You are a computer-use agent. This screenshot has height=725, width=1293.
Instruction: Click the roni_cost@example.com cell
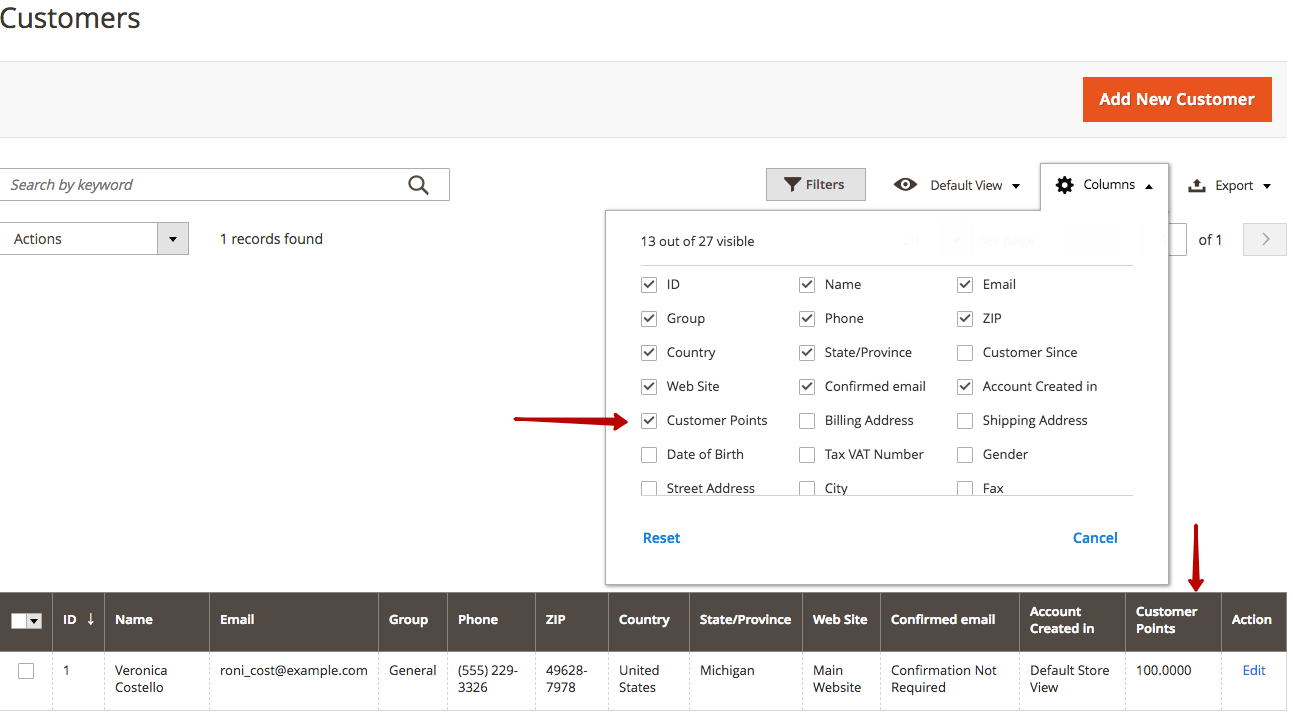(294, 671)
